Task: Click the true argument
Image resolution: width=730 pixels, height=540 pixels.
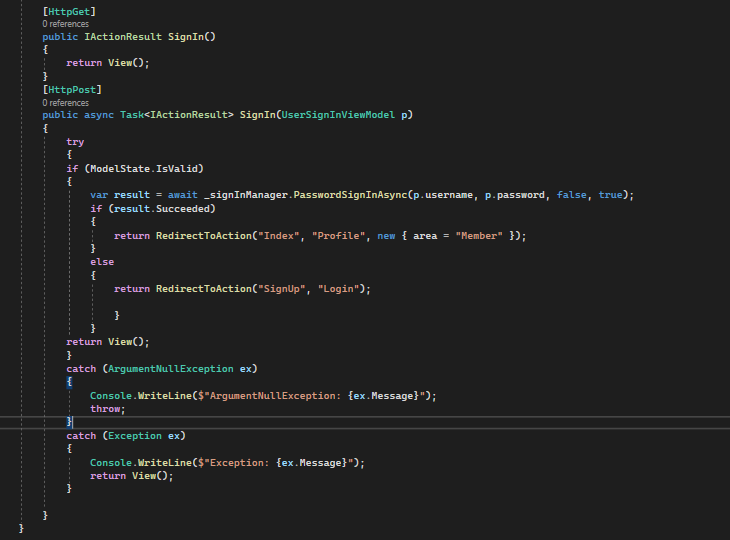Action: [610, 195]
